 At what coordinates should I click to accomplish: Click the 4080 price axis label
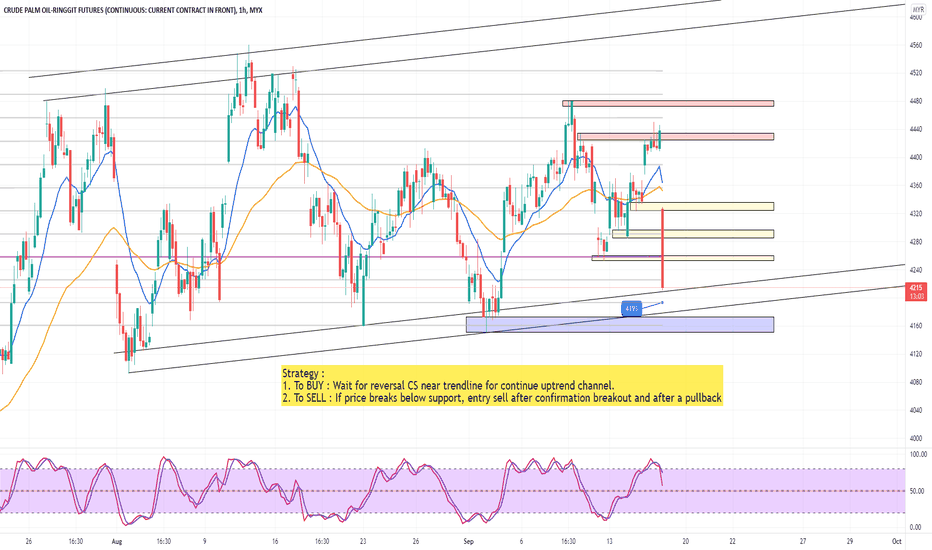(915, 382)
